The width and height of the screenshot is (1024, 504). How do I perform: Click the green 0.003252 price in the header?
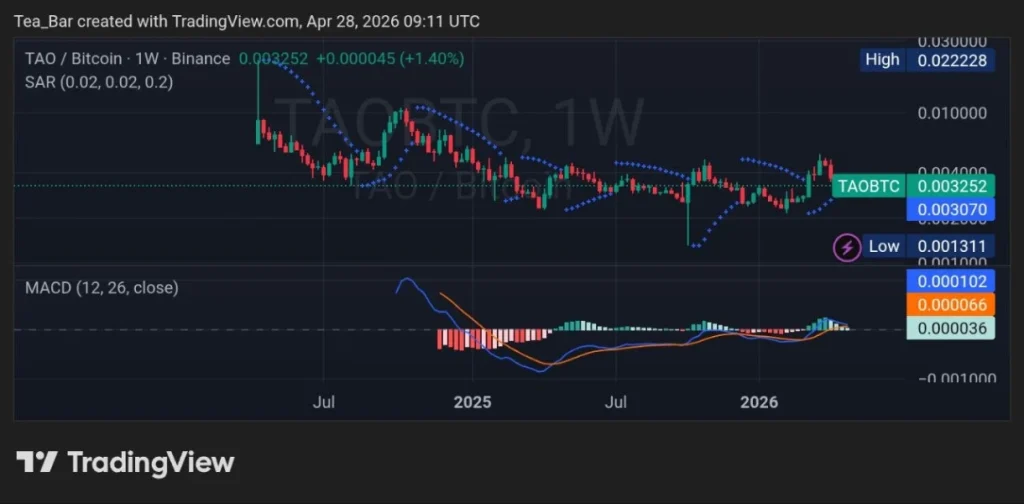tap(273, 59)
